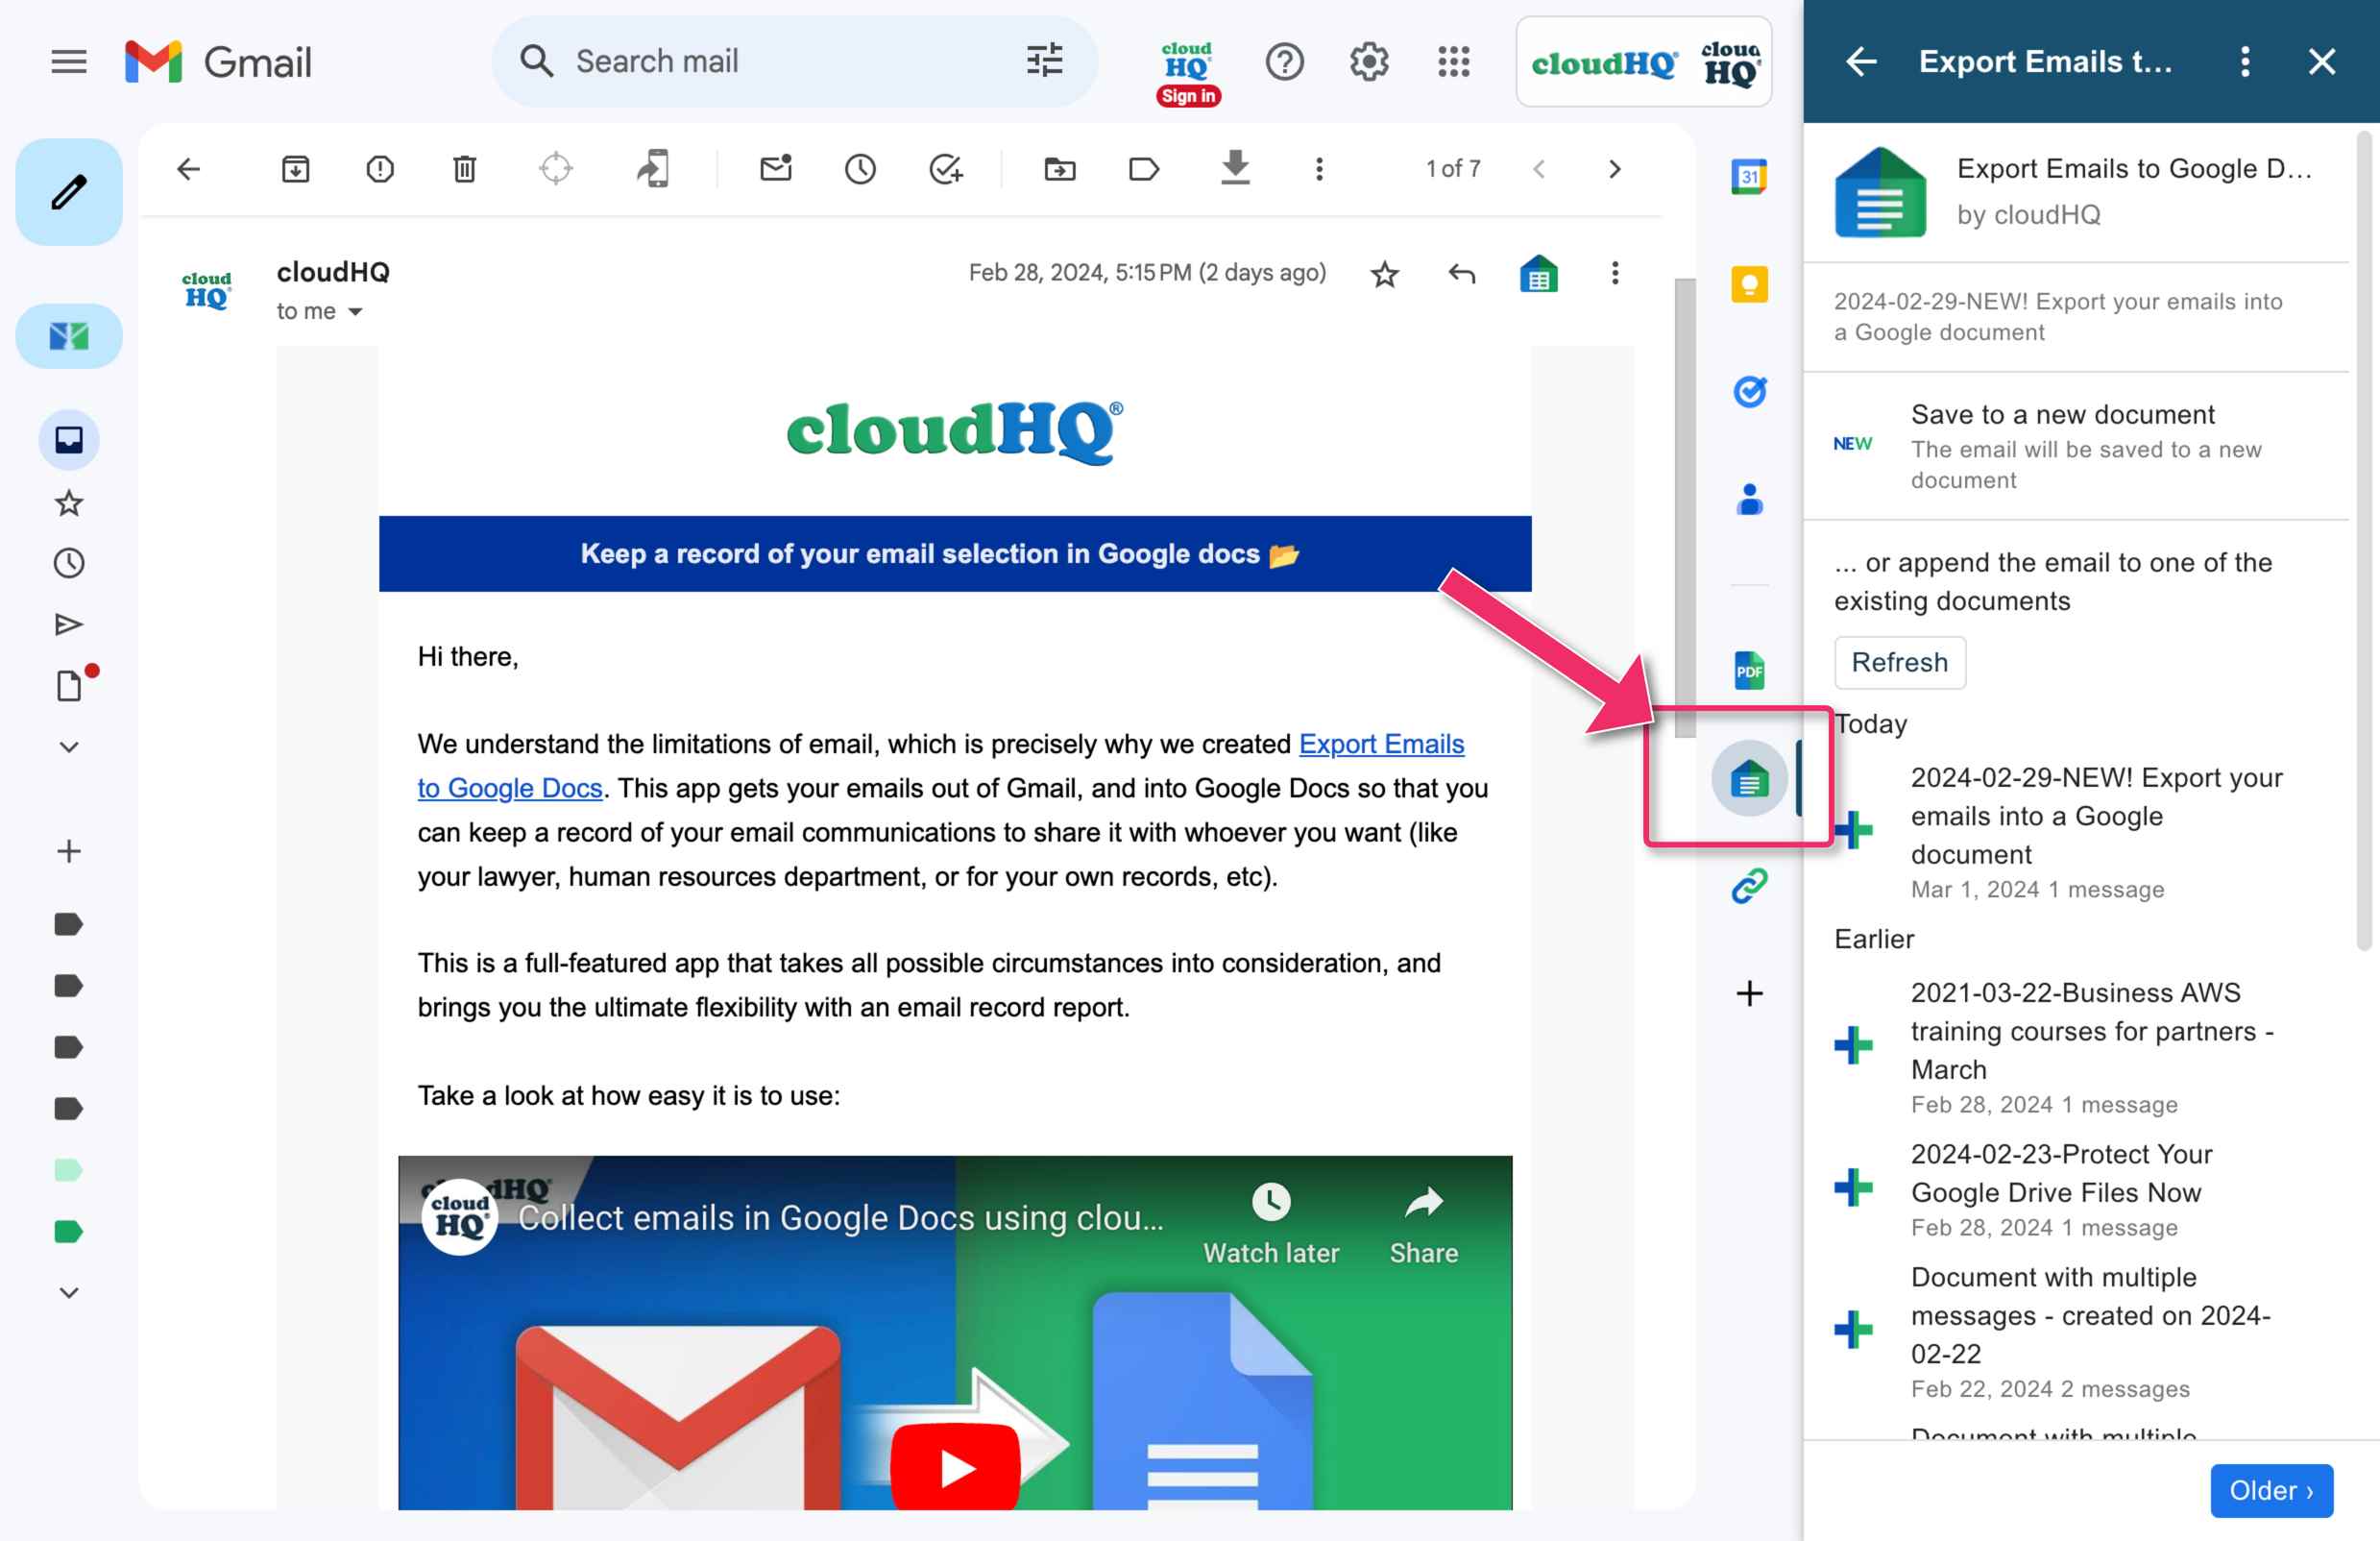Click Refresh button in add-on panel
2380x1541 pixels.
coord(1899,662)
